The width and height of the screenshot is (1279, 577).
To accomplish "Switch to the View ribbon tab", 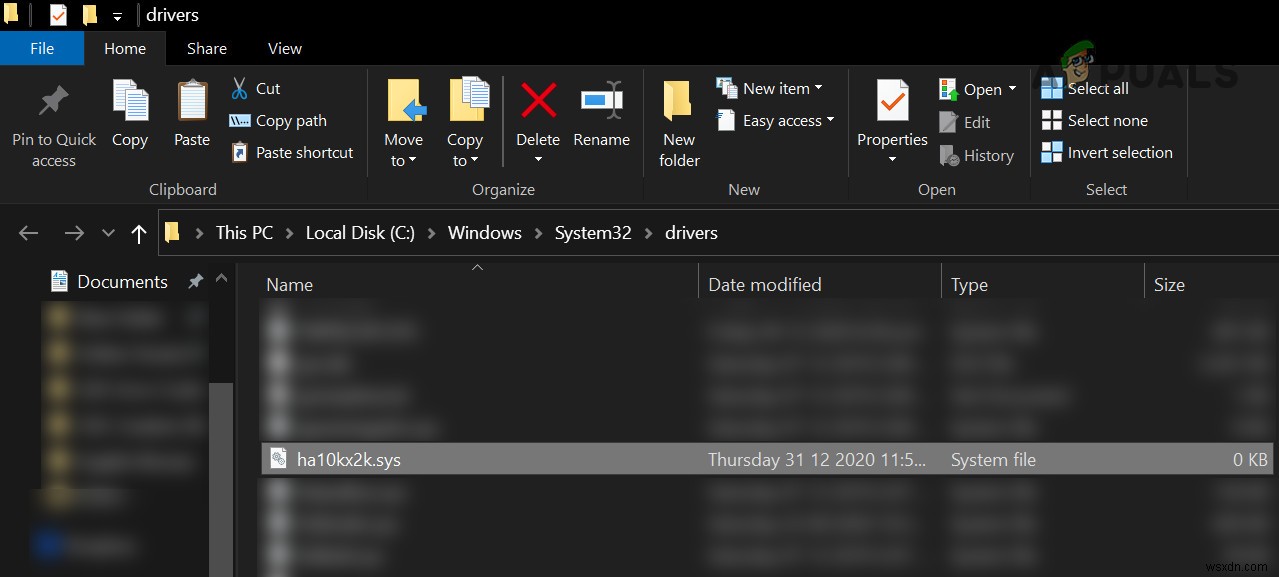I will point(284,48).
